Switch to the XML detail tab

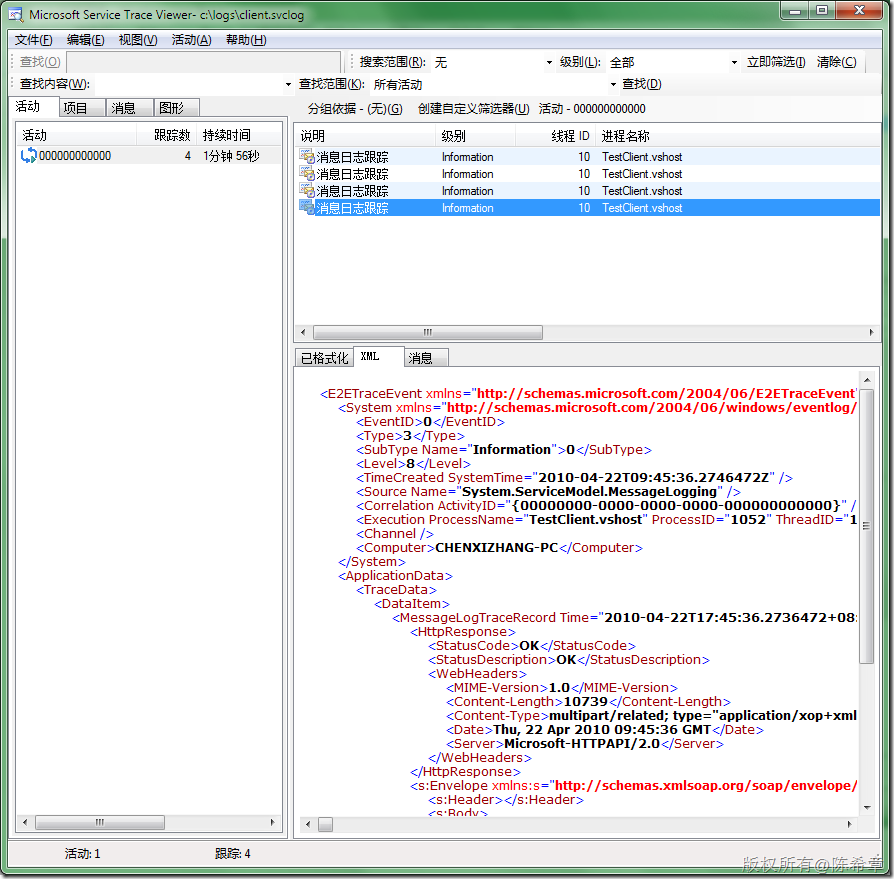pos(379,356)
